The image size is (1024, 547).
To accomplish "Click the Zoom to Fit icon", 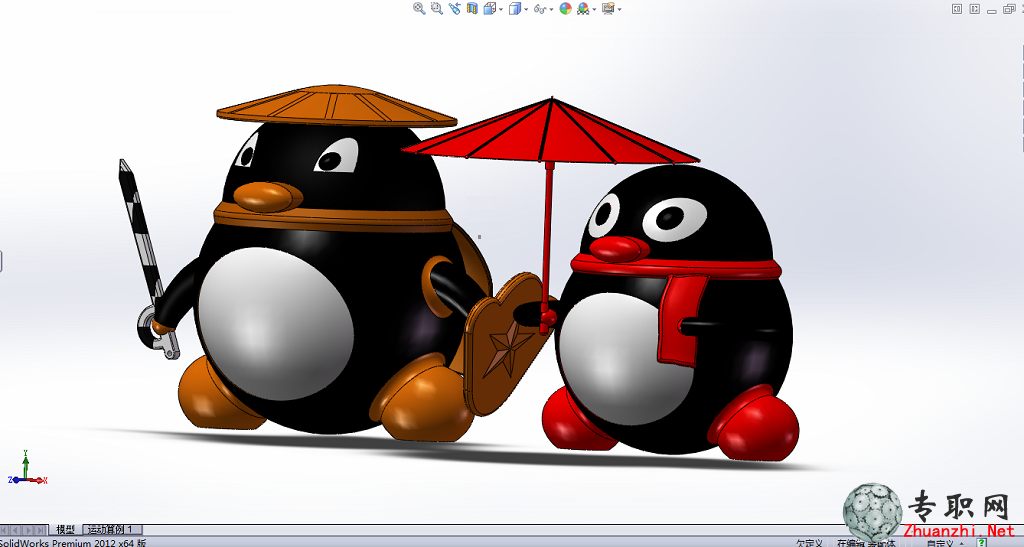I will pos(419,8).
